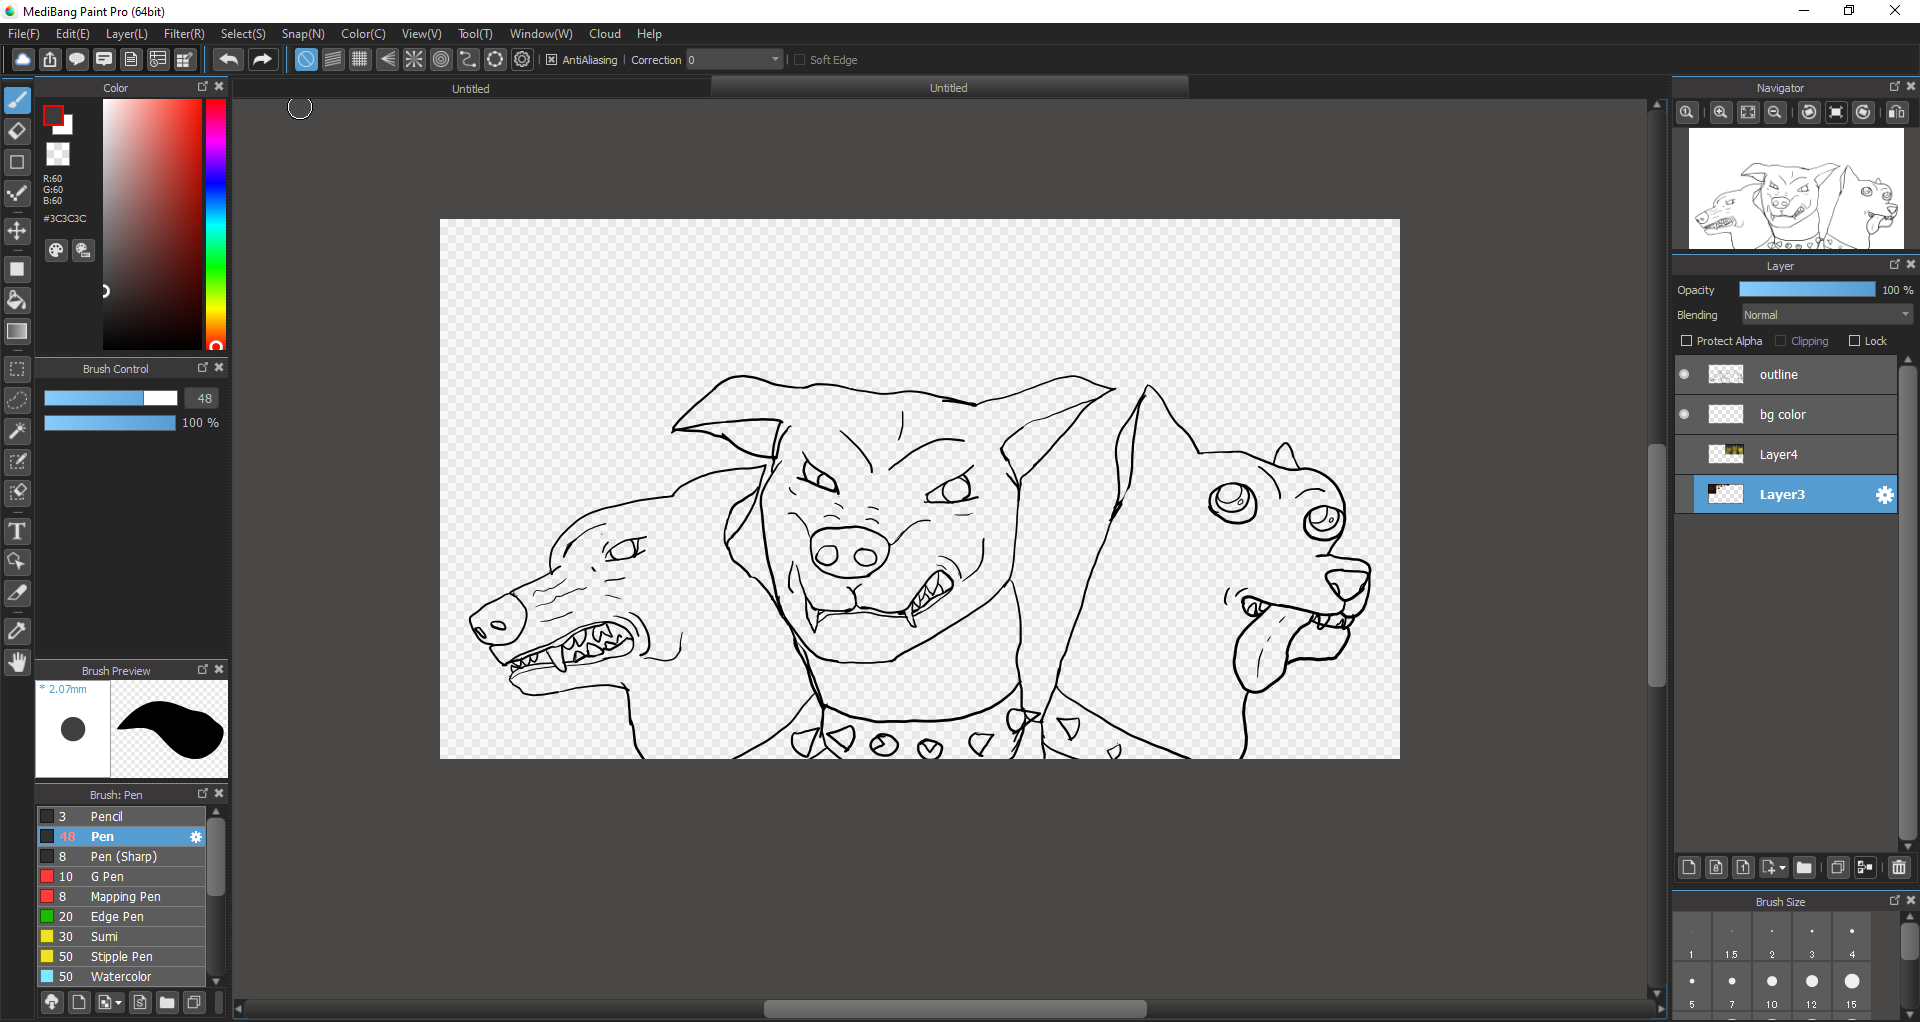Viewport: 1920px width, 1022px height.
Task: Select the Lasso tool
Action: tap(17, 400)
